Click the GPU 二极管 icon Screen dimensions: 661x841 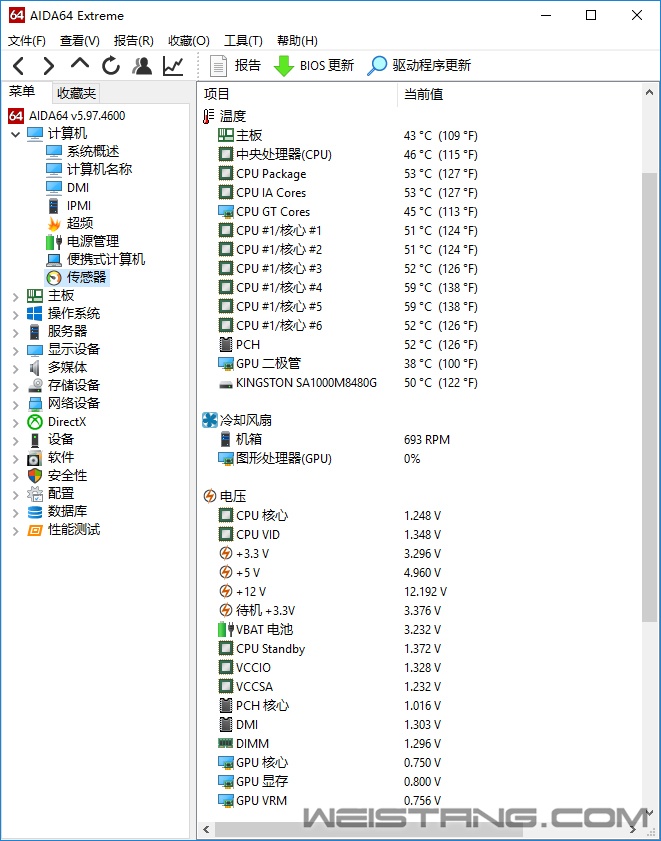(225, 364)
